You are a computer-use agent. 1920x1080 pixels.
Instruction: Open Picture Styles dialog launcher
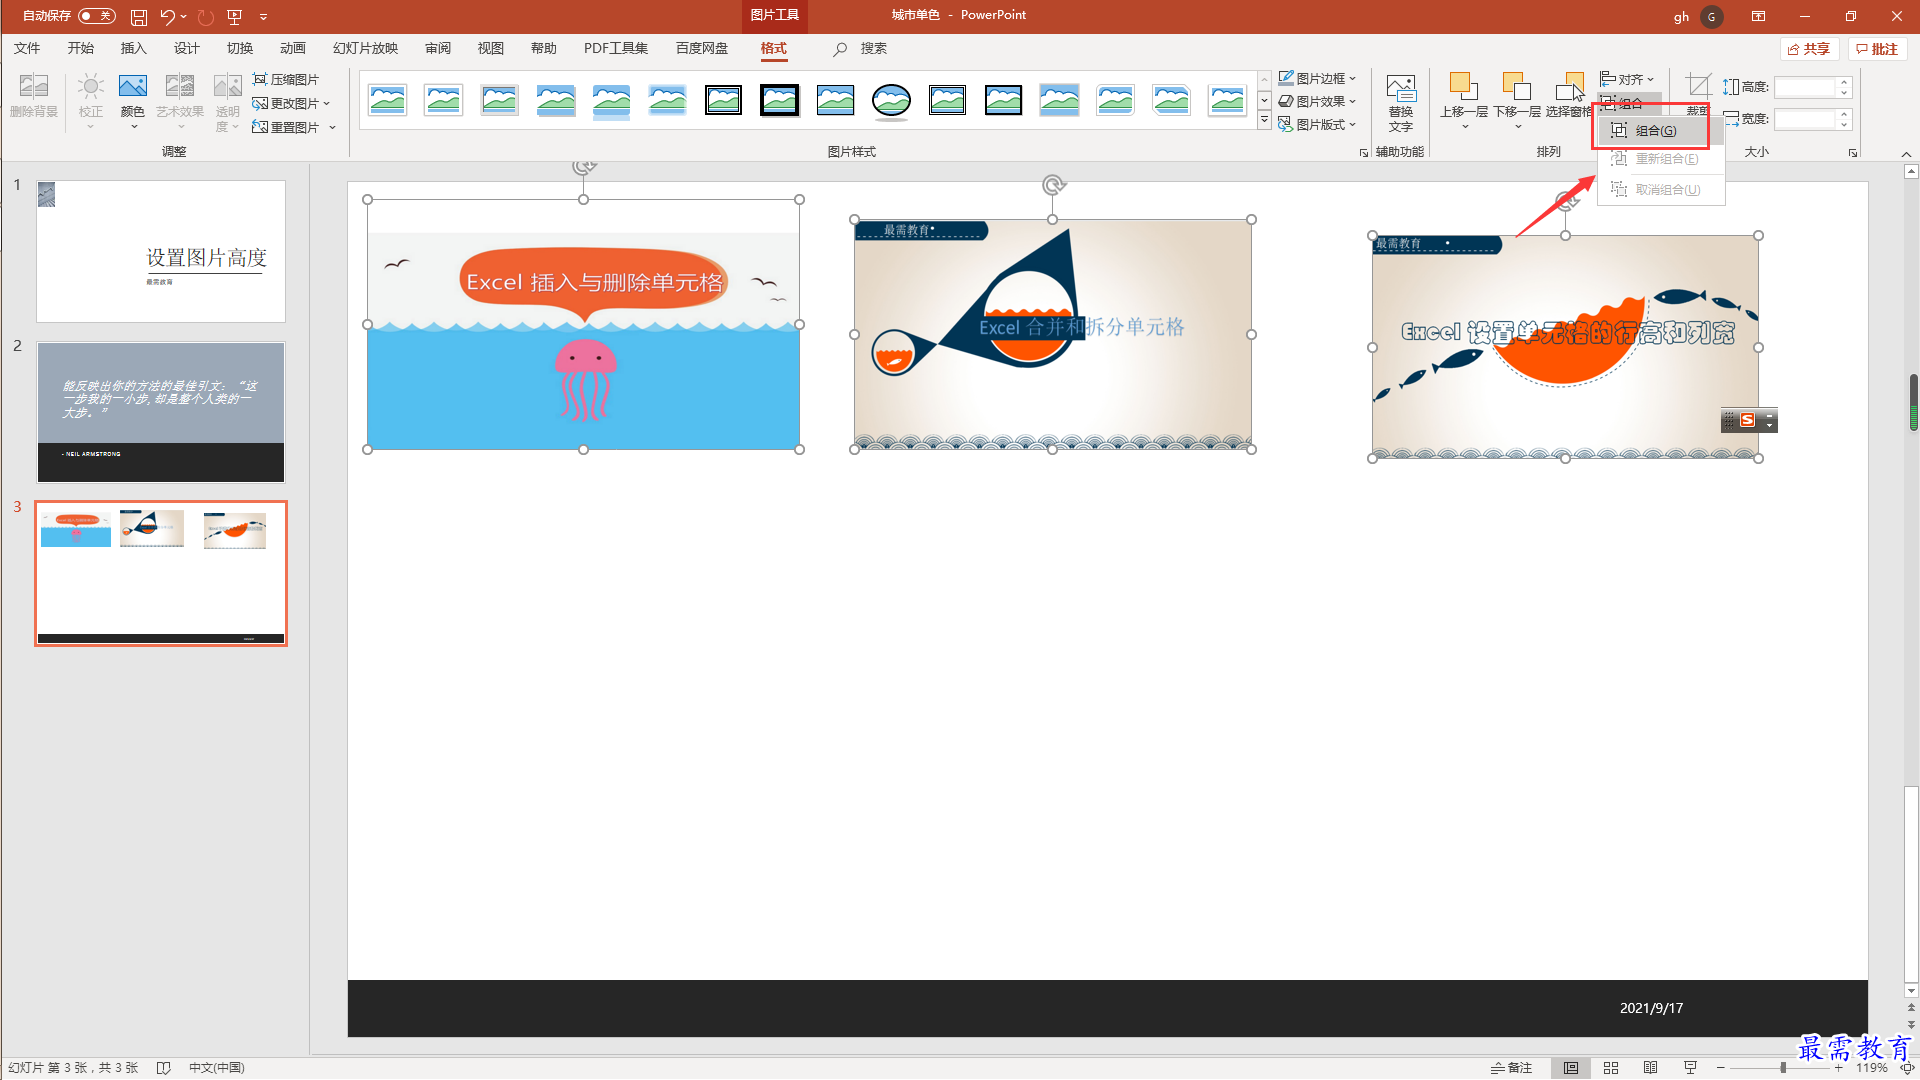click(x=1363, y=153)
